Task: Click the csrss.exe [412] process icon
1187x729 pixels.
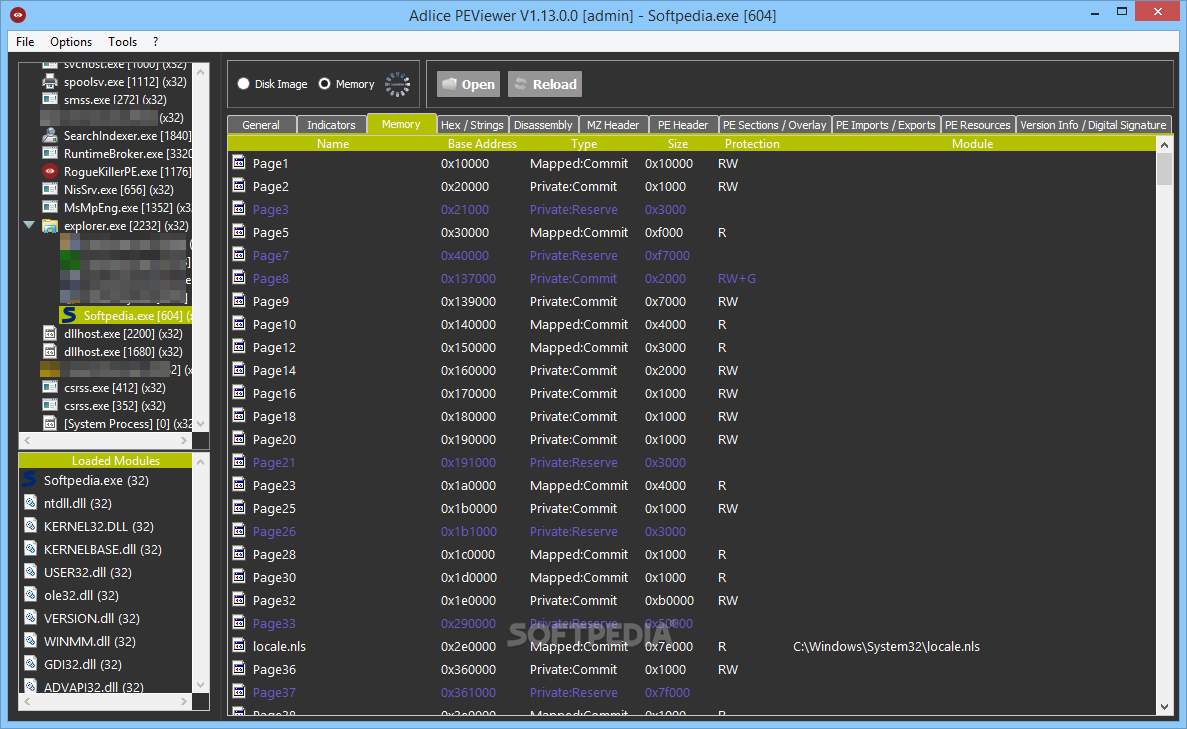Action: pyautogui.click(x=50, y=387)
